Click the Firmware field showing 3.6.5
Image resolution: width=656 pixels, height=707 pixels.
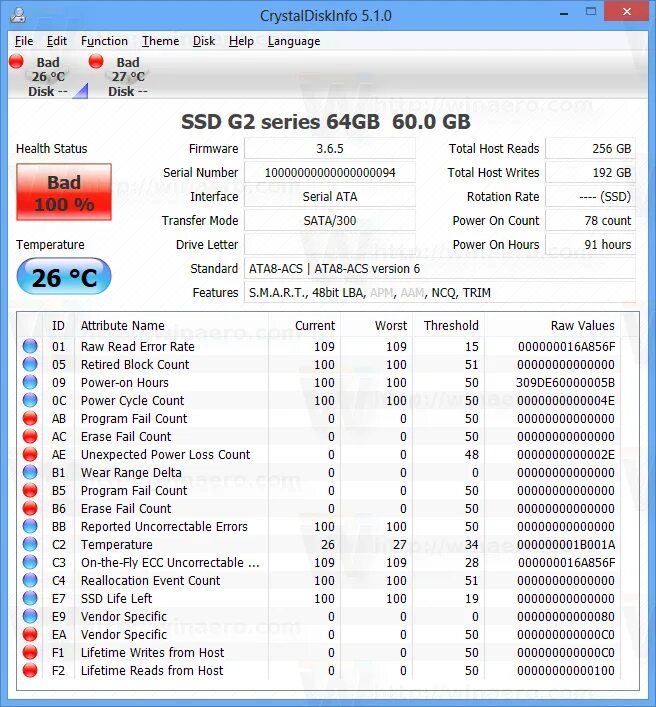click(x=330, y=149)
